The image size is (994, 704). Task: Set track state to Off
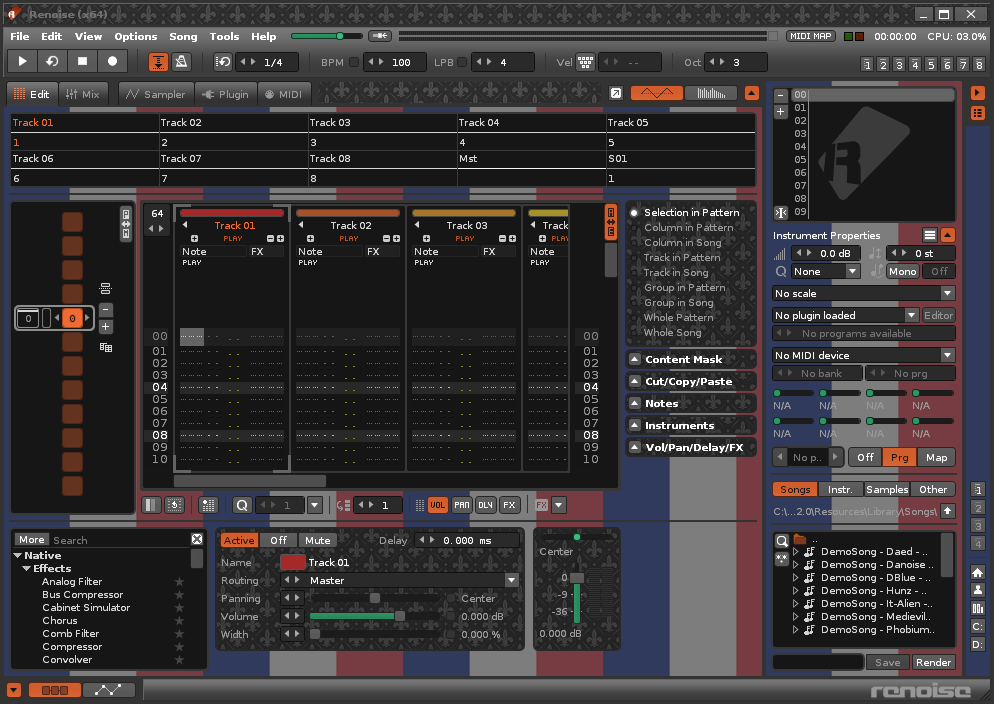(278, 541)
